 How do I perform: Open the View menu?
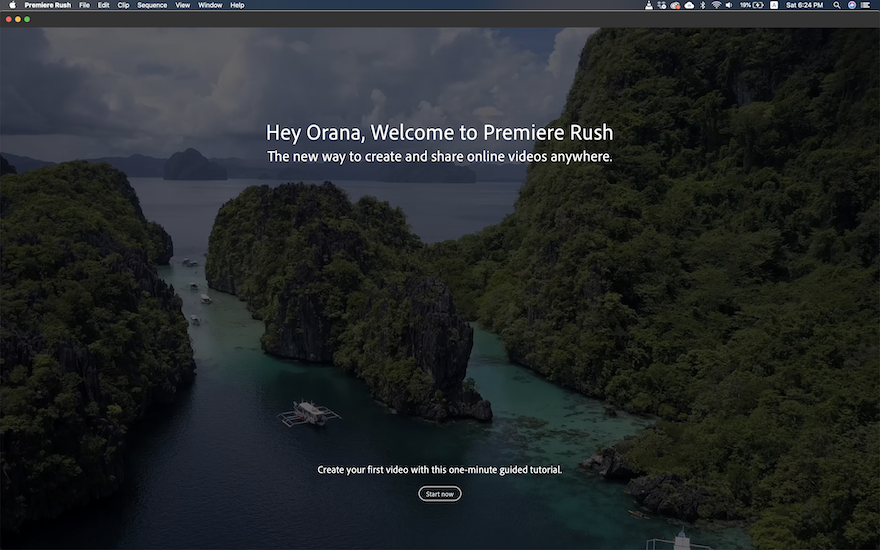182,5
